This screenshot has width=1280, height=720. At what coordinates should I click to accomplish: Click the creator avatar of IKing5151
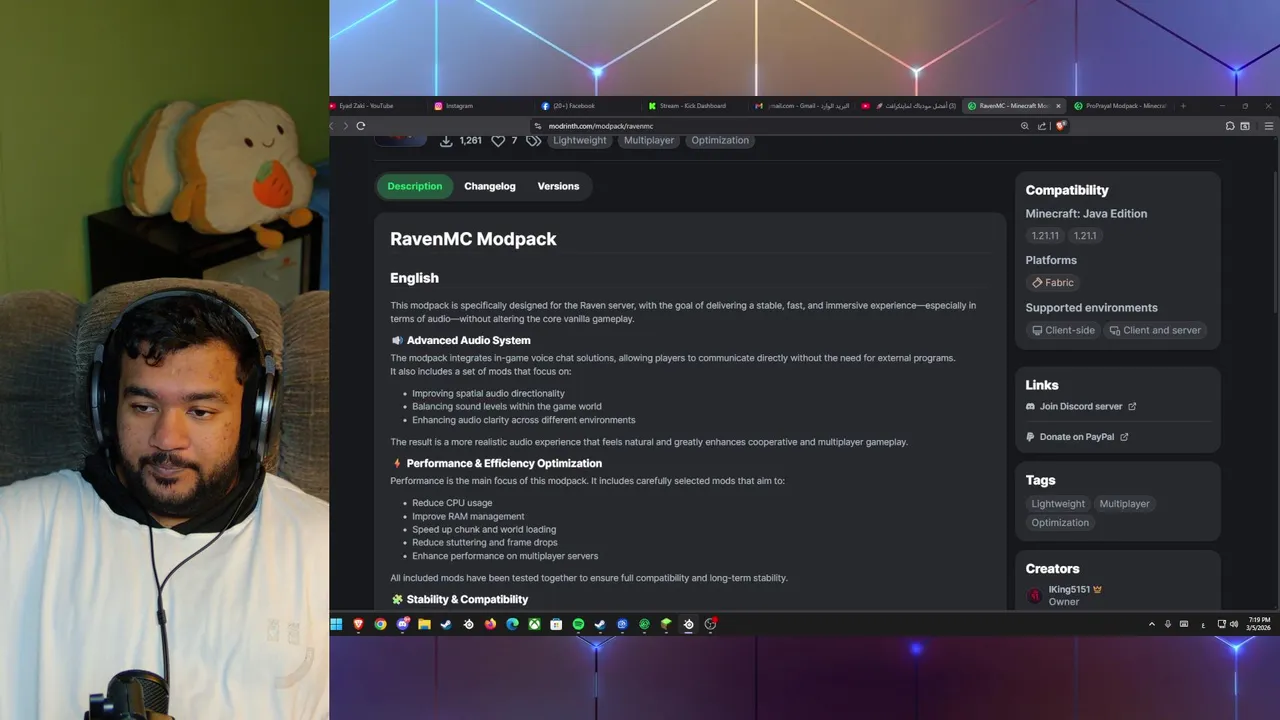(x=1035, y=595)
